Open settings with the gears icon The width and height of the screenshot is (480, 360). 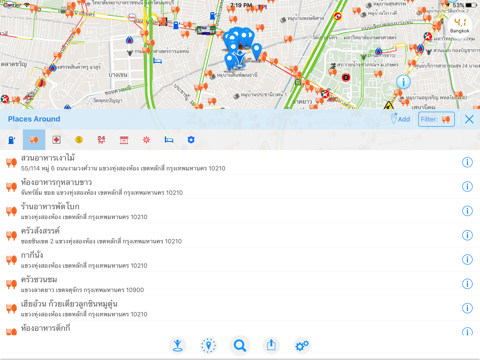pos(302,345)
